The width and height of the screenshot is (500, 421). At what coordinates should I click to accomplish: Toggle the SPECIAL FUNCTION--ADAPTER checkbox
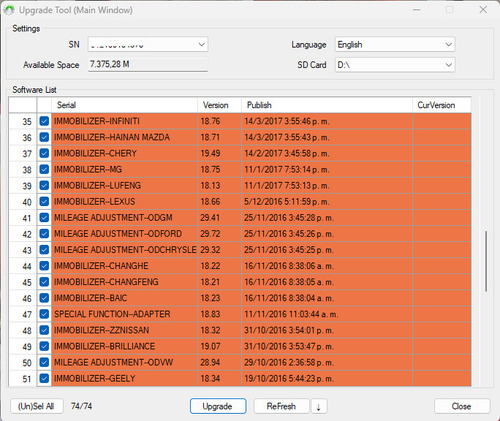44,314
